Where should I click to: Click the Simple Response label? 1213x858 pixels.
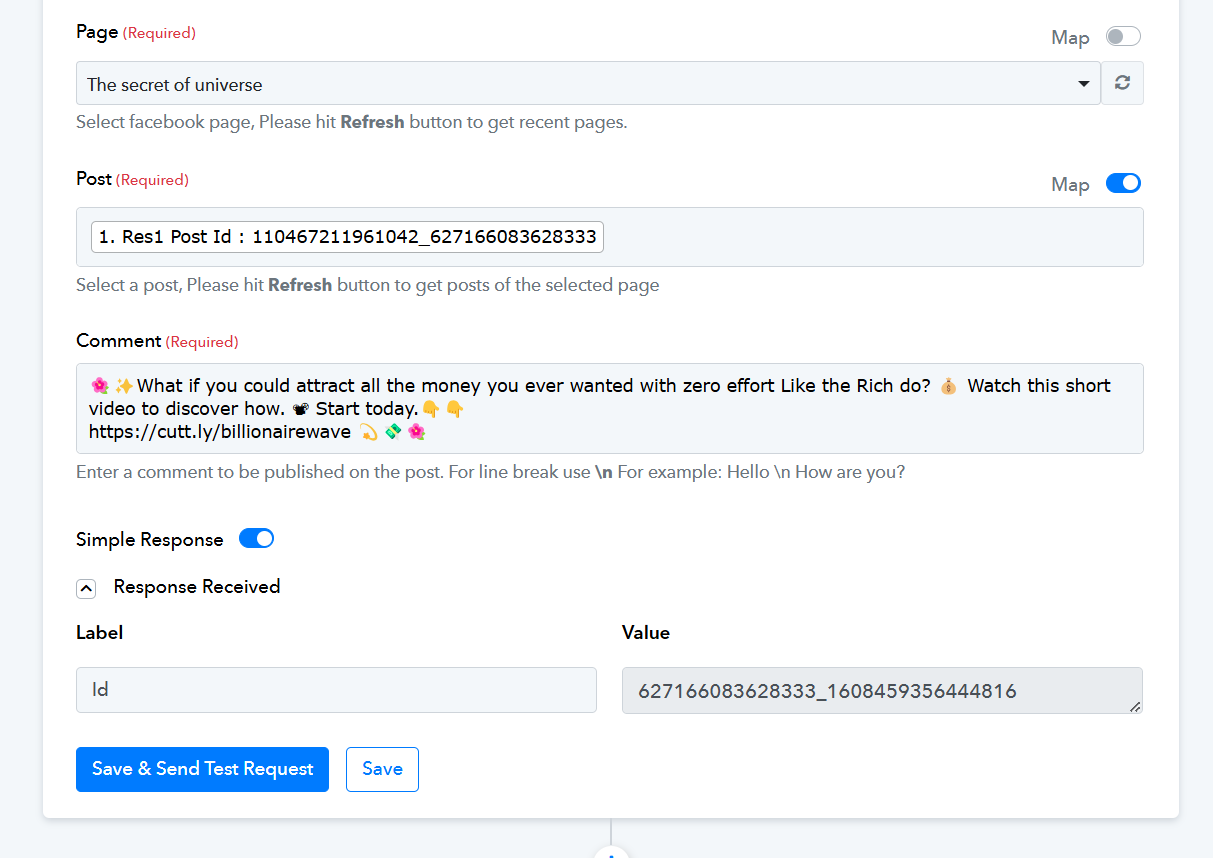150,540
